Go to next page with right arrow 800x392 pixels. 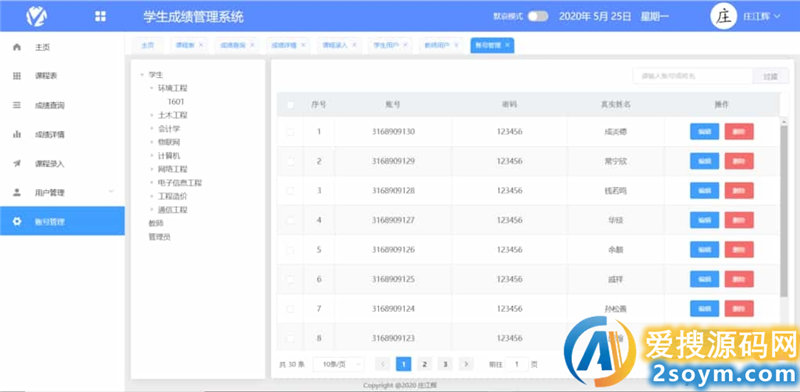click(x=466, y=364)
